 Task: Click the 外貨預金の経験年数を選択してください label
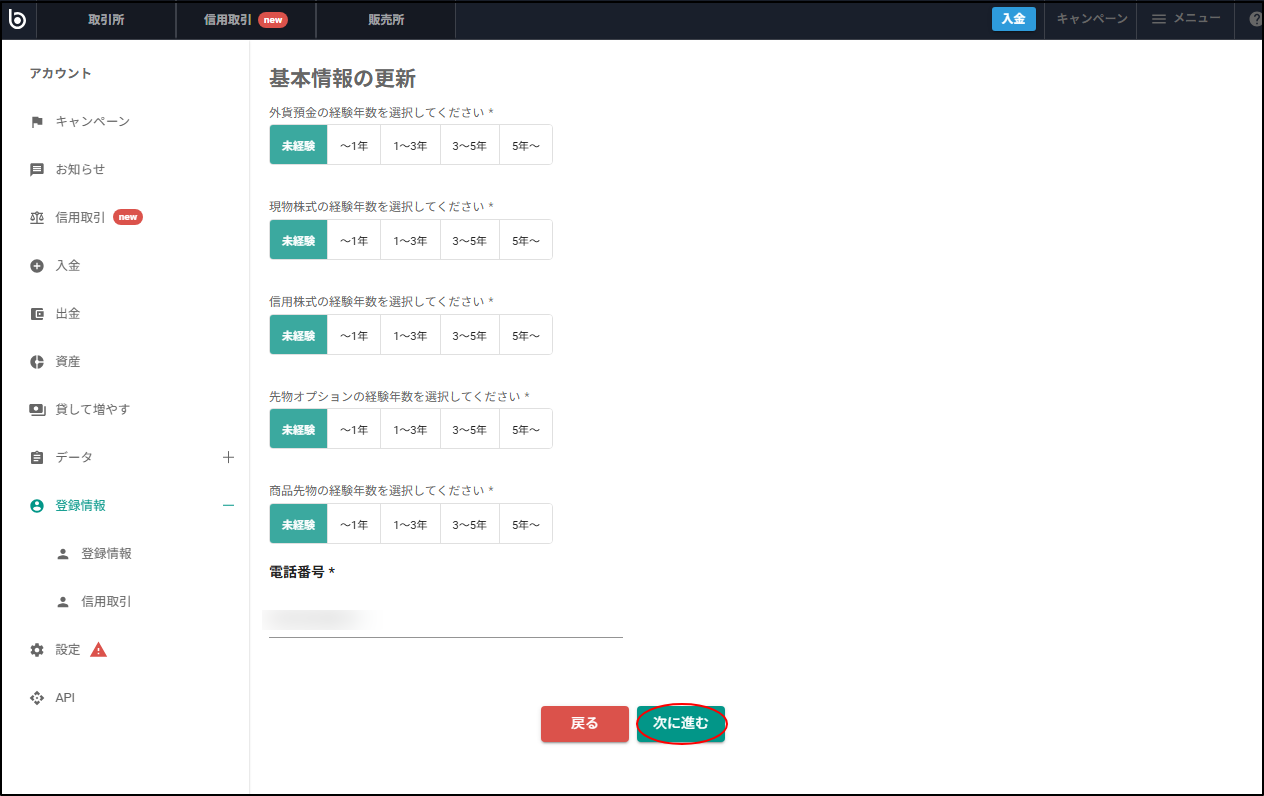(x=381, y=112)
